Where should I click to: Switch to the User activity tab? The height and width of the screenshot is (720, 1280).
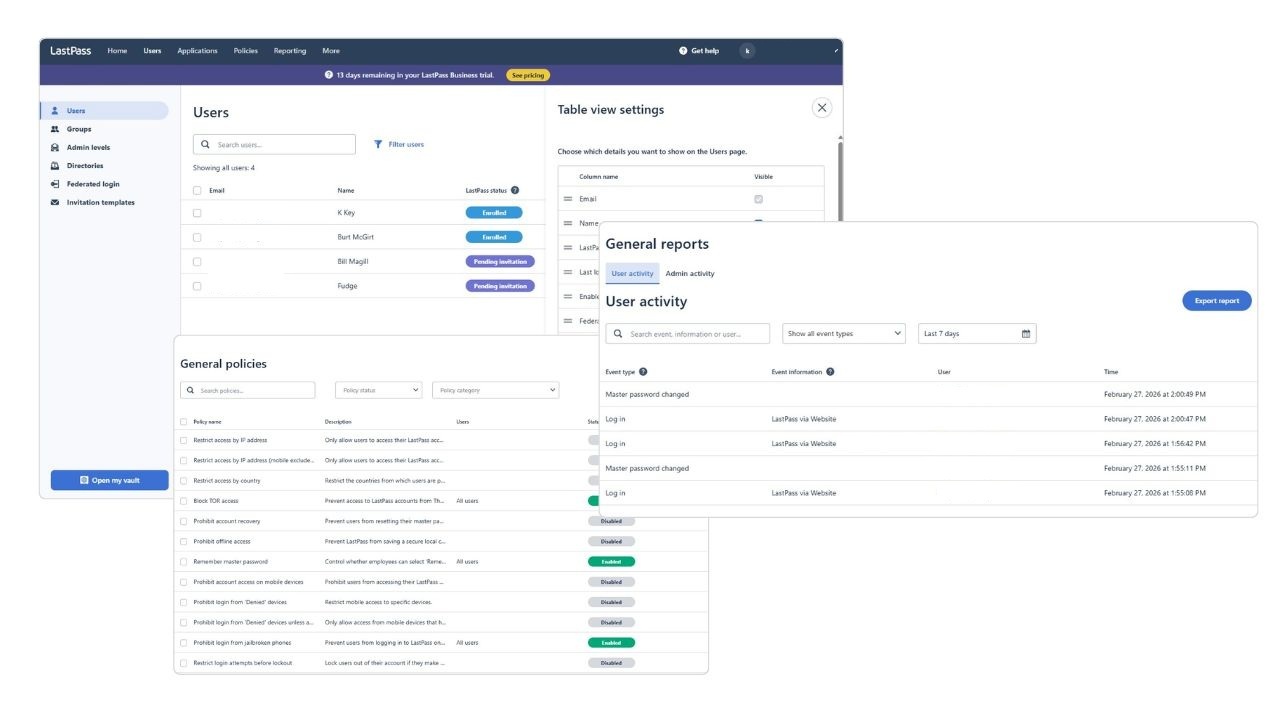pos(632,273)
